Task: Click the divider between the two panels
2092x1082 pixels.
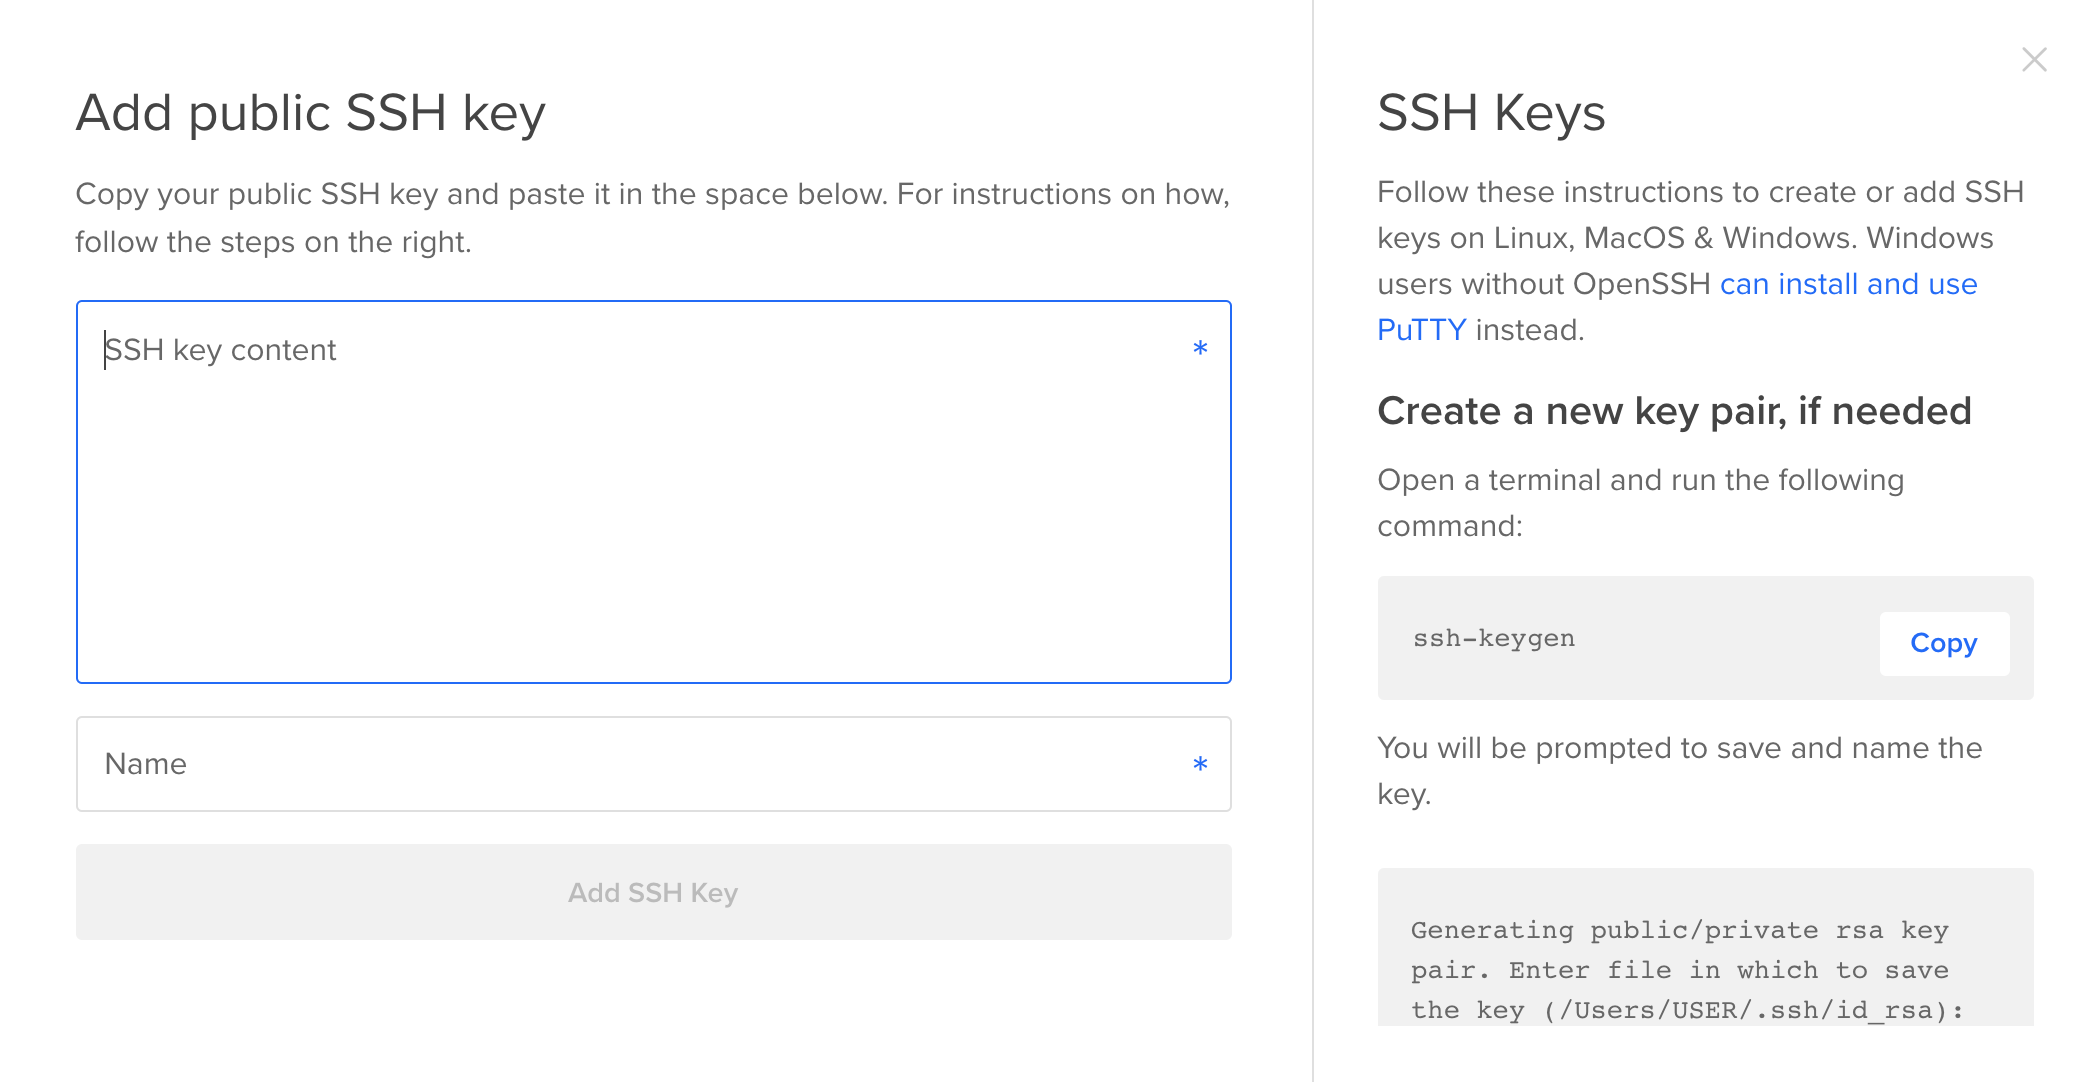Action: tap(1313, 540)
